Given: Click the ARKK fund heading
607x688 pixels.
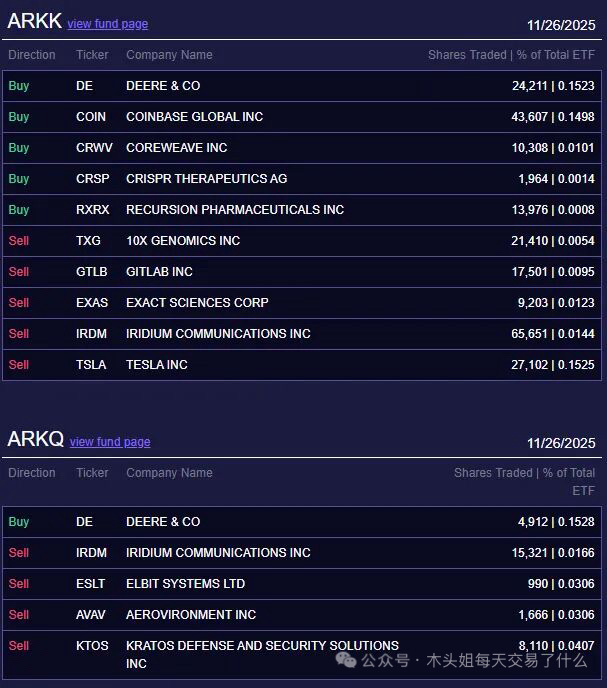Looking at the screenshot, I should point(35,21).
